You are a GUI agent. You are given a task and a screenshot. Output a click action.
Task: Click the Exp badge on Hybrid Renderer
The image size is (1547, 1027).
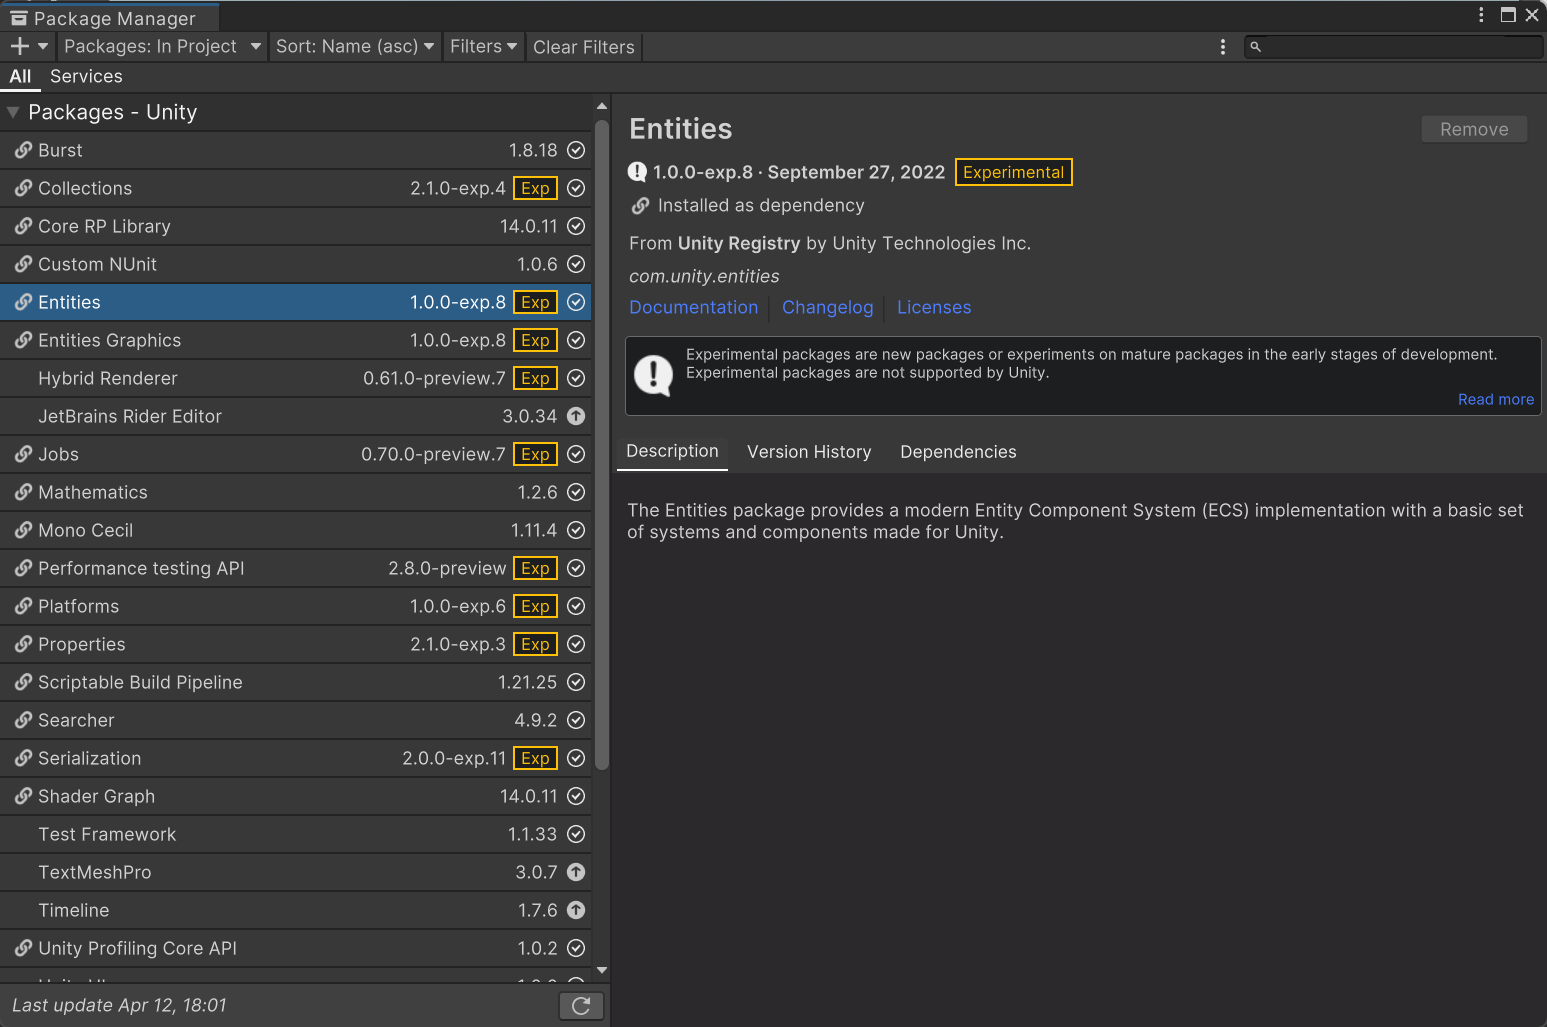click(535, 378)
